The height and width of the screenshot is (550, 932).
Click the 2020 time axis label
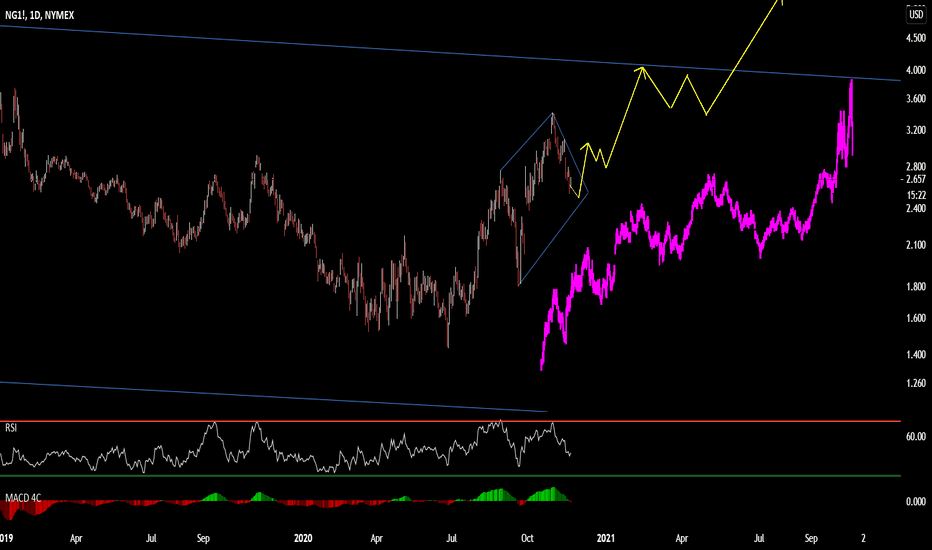[x=303, y=539]
